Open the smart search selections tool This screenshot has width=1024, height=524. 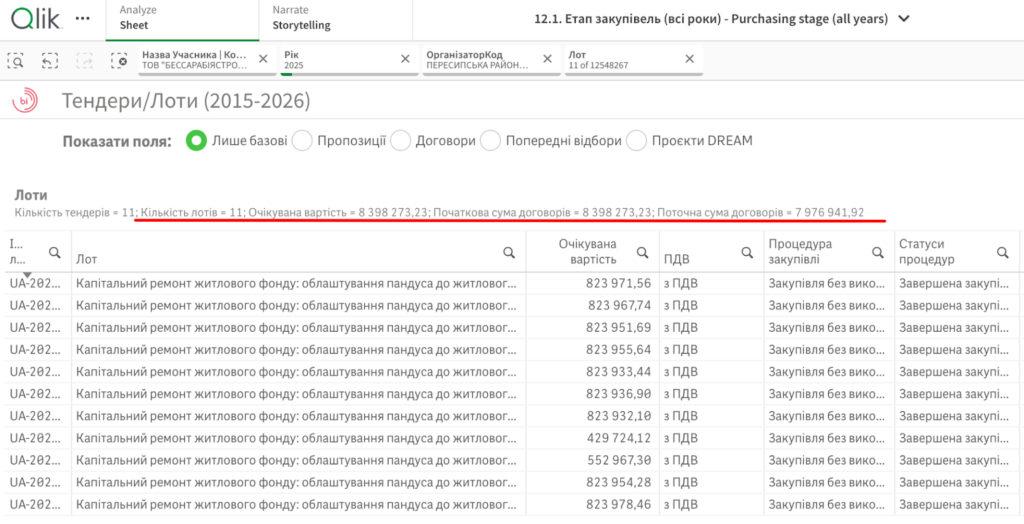click(16, 60)
